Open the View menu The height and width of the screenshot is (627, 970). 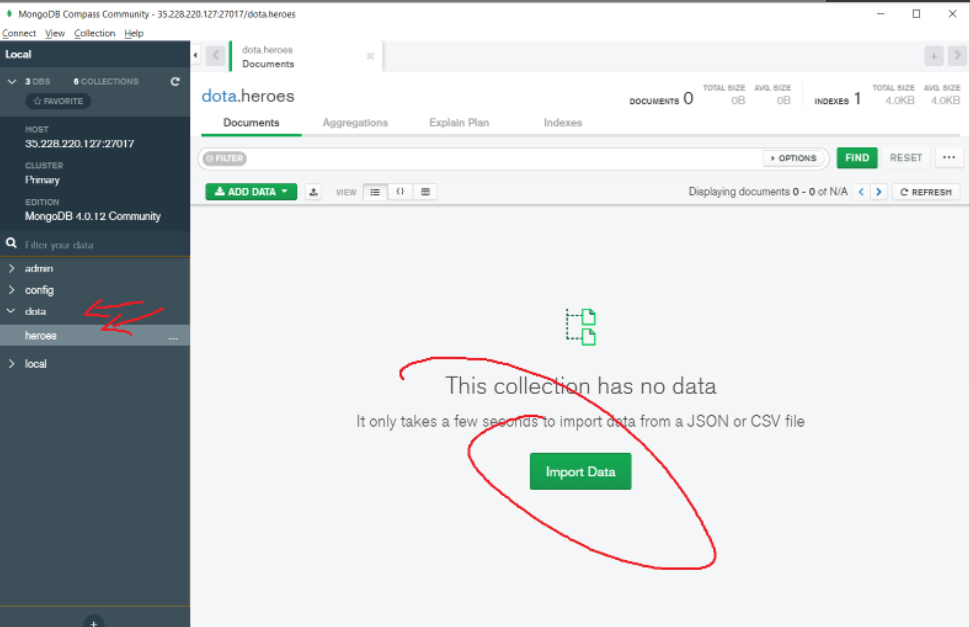tap(54, 33)
